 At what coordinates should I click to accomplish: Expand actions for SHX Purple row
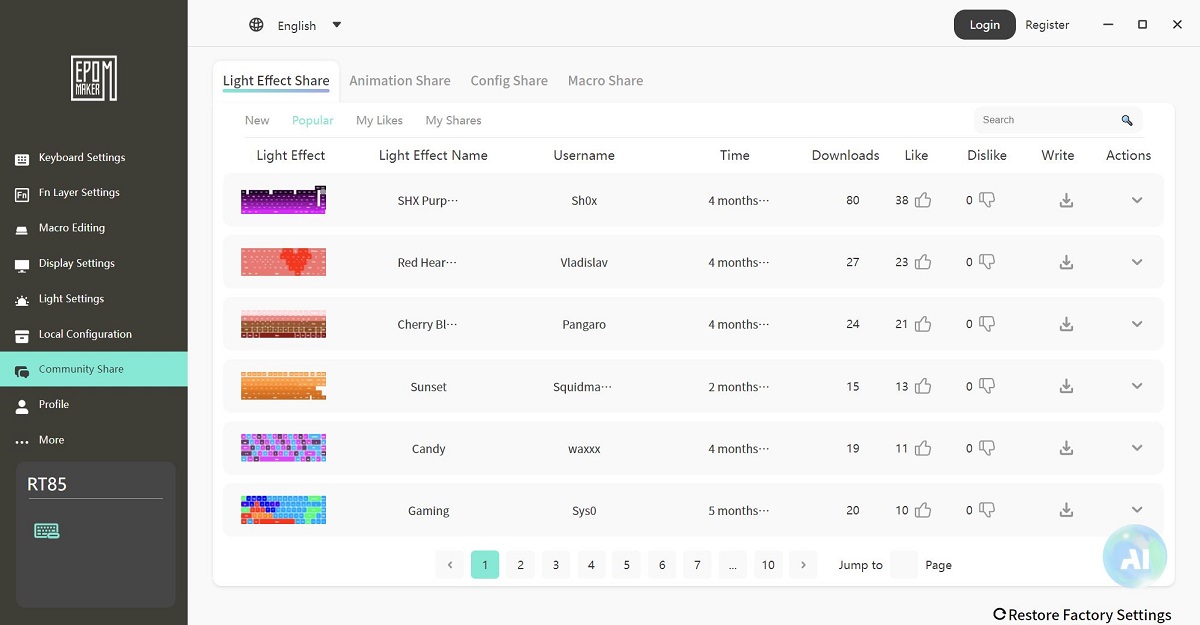[1137, 200]
